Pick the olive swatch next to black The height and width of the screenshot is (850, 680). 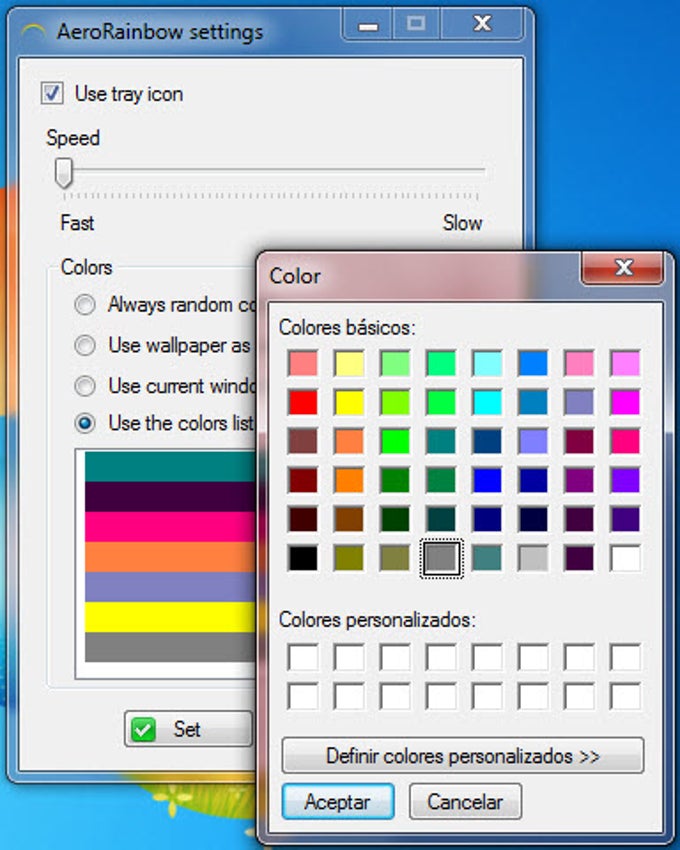349,558
